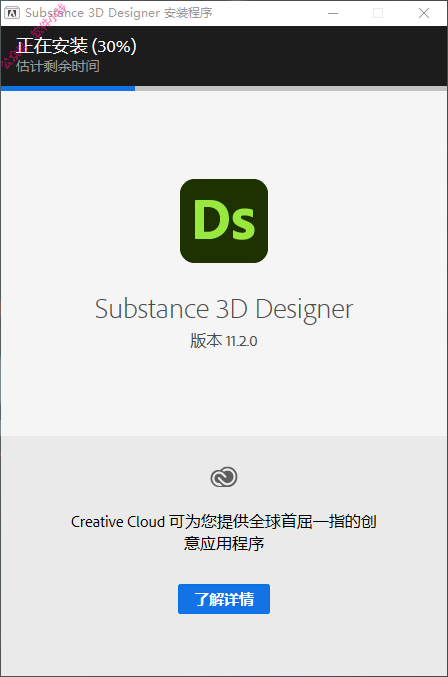Click the blank area above the Ds logo

224,134
